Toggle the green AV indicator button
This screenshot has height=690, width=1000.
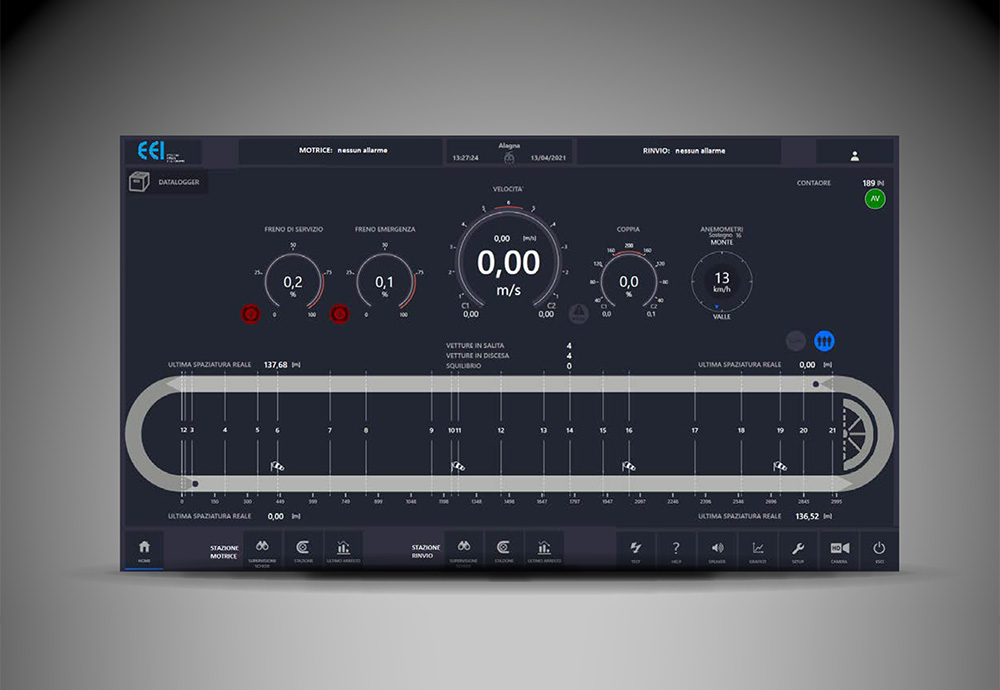[875, 199]
